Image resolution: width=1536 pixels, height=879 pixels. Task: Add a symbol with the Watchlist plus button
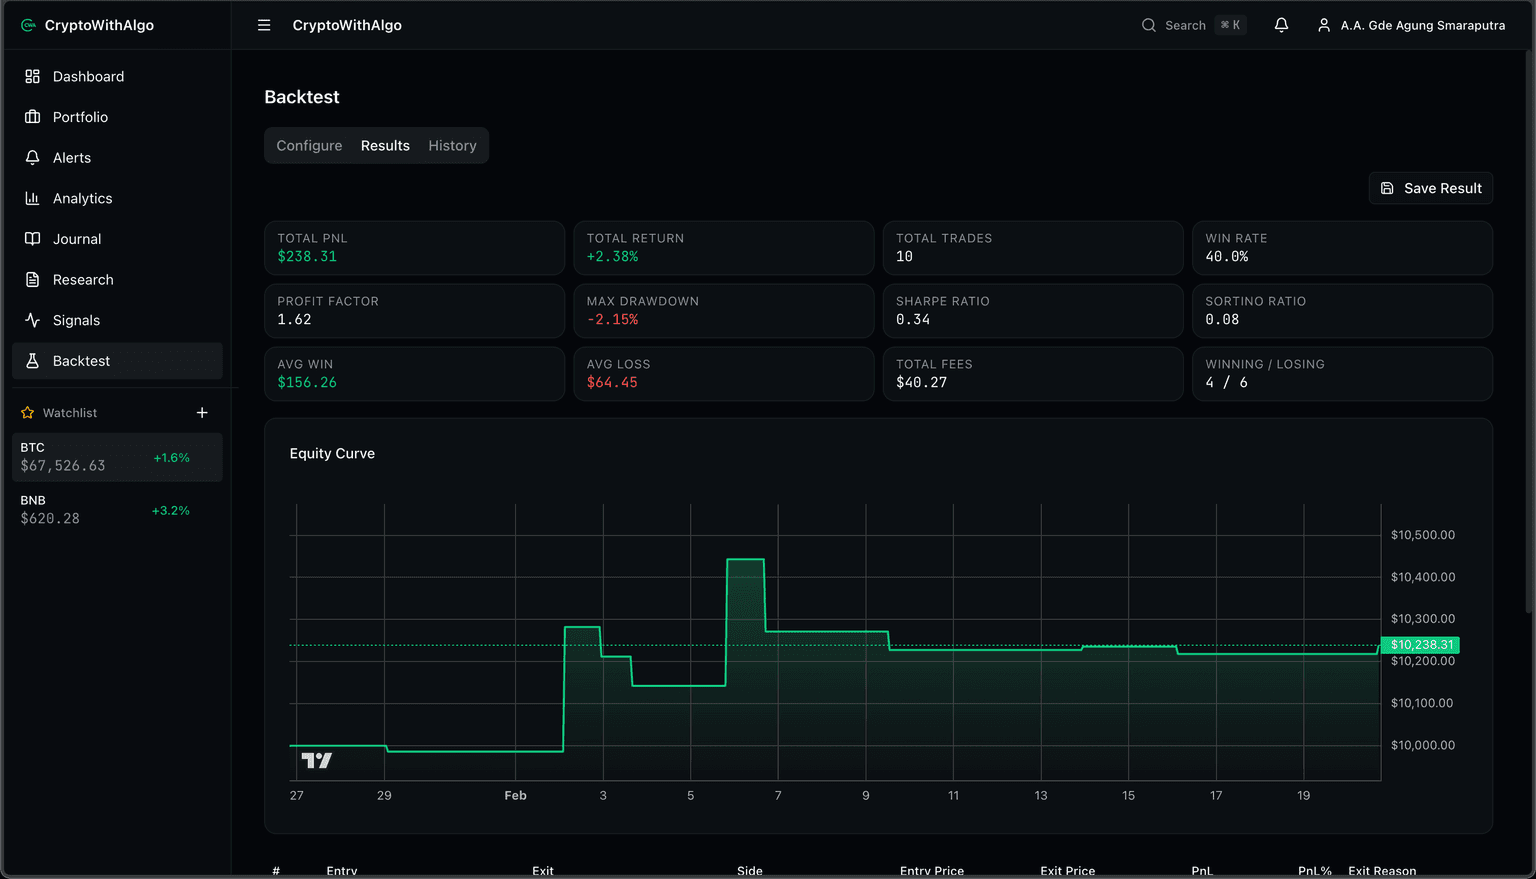click(202, 412)
